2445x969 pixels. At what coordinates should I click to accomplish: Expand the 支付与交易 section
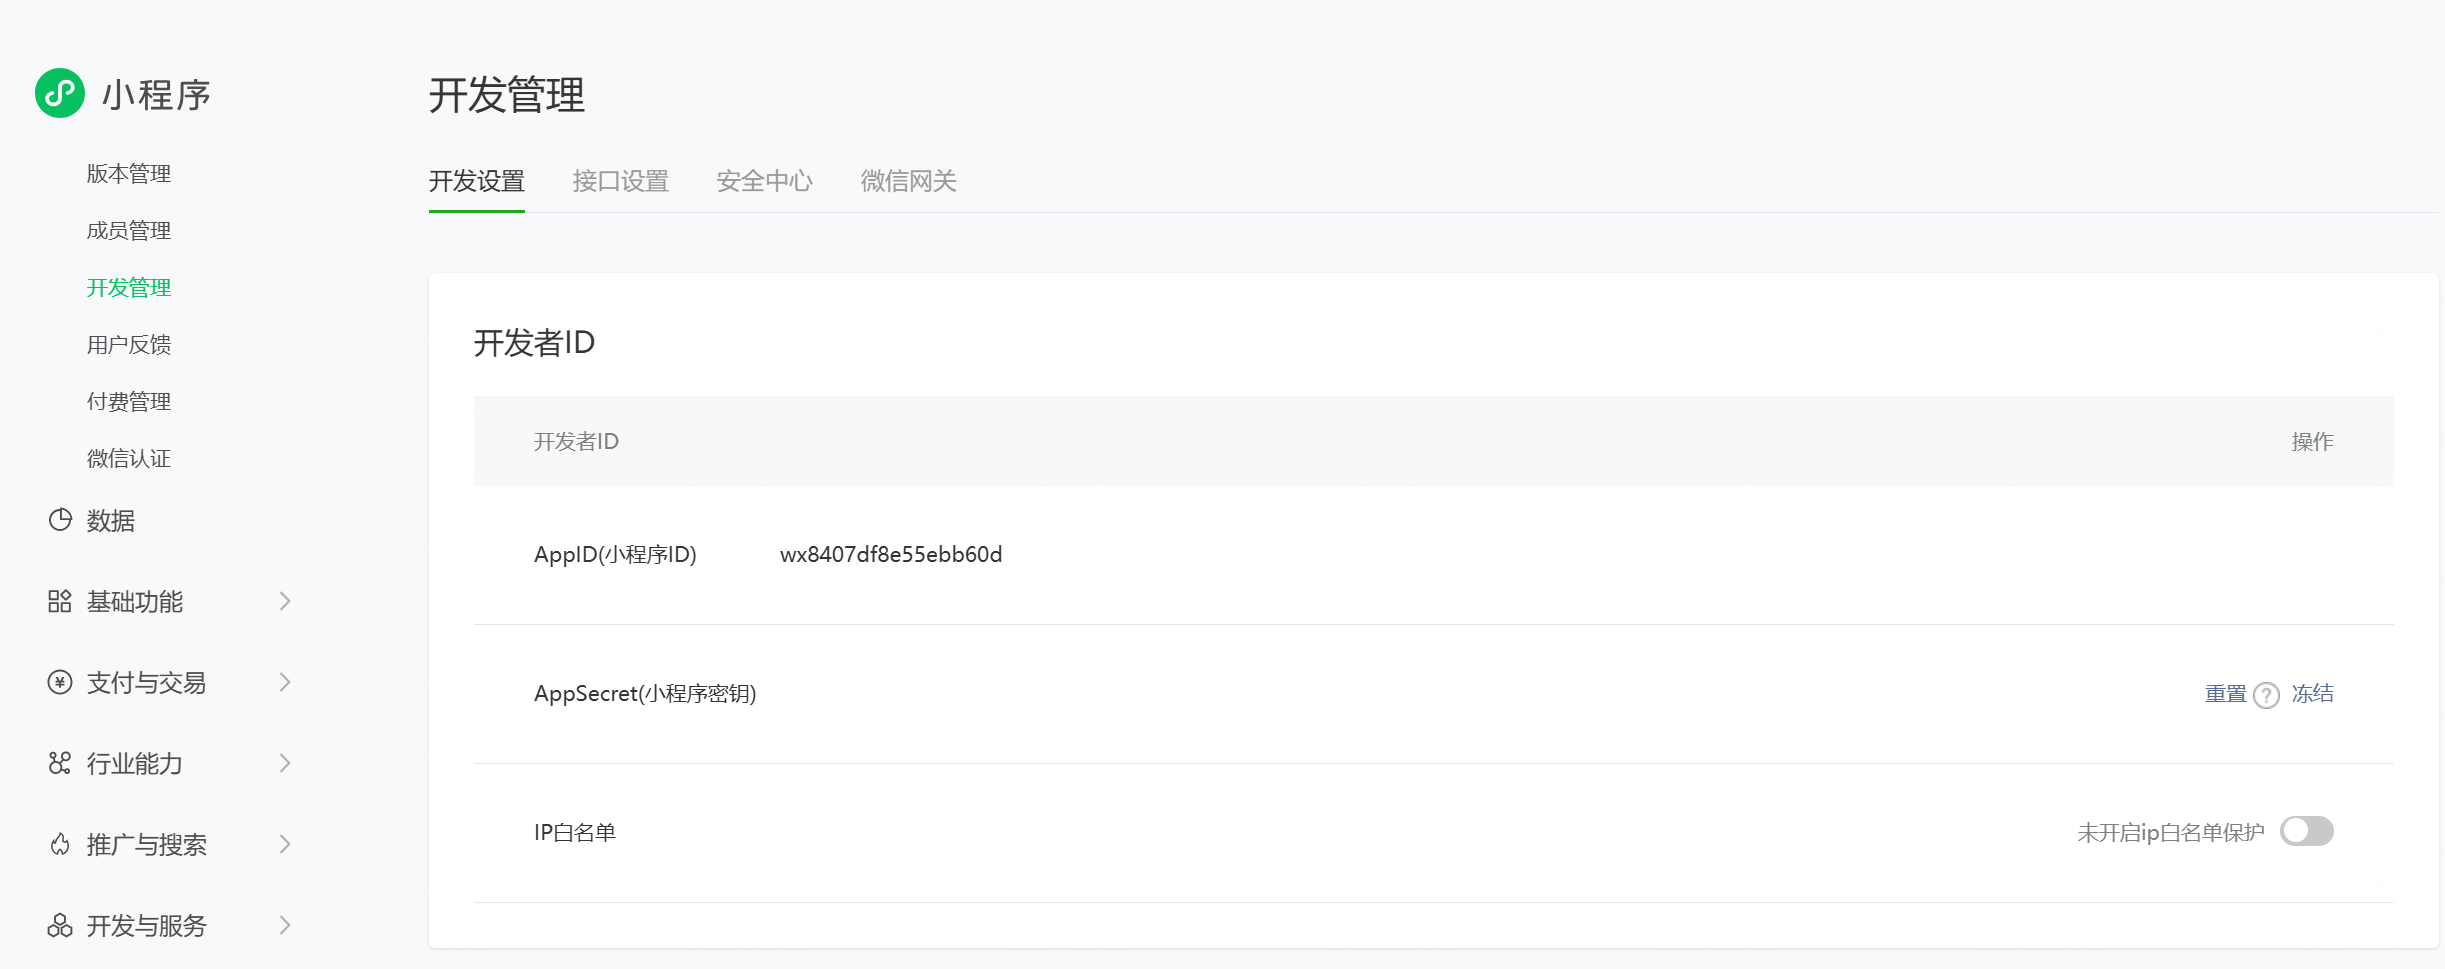pos(287,682)
